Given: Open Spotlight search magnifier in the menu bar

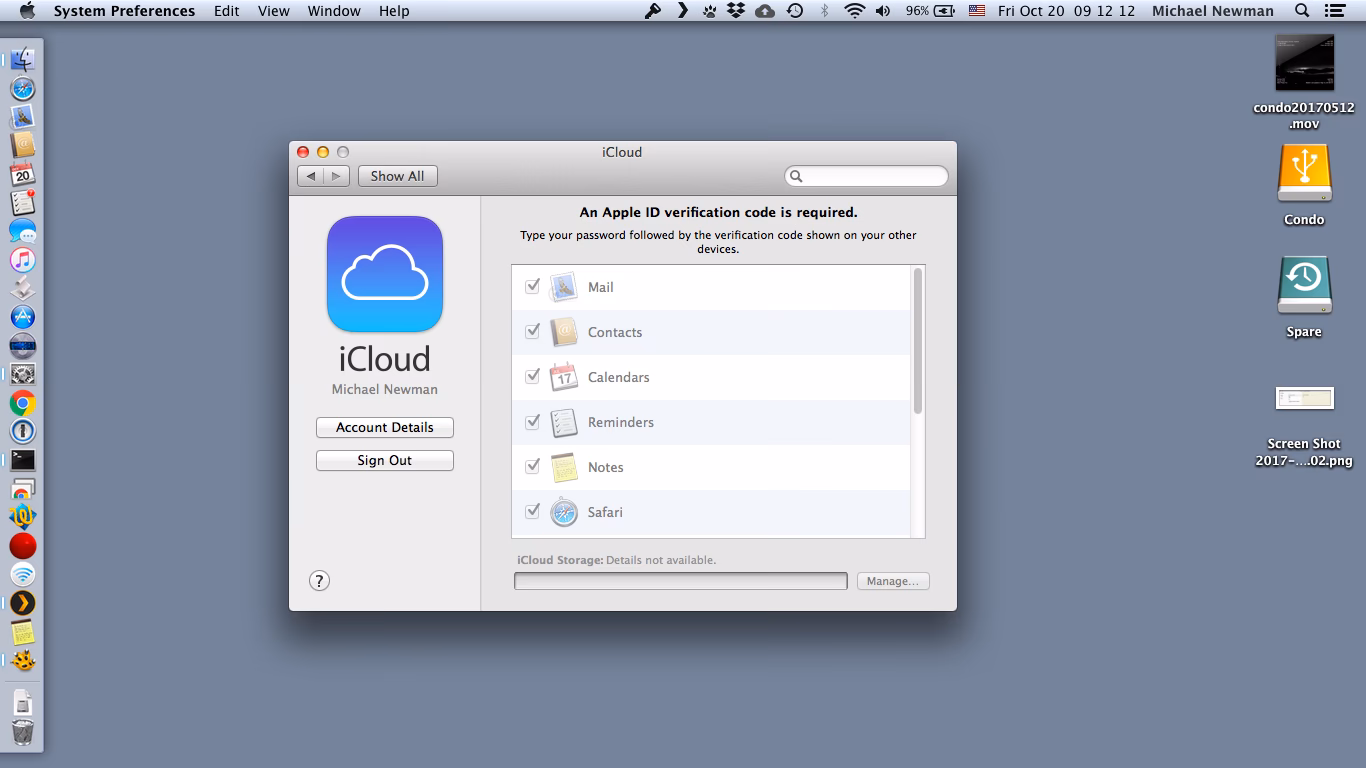Looking at the screenshot, I should [1302, 11].
